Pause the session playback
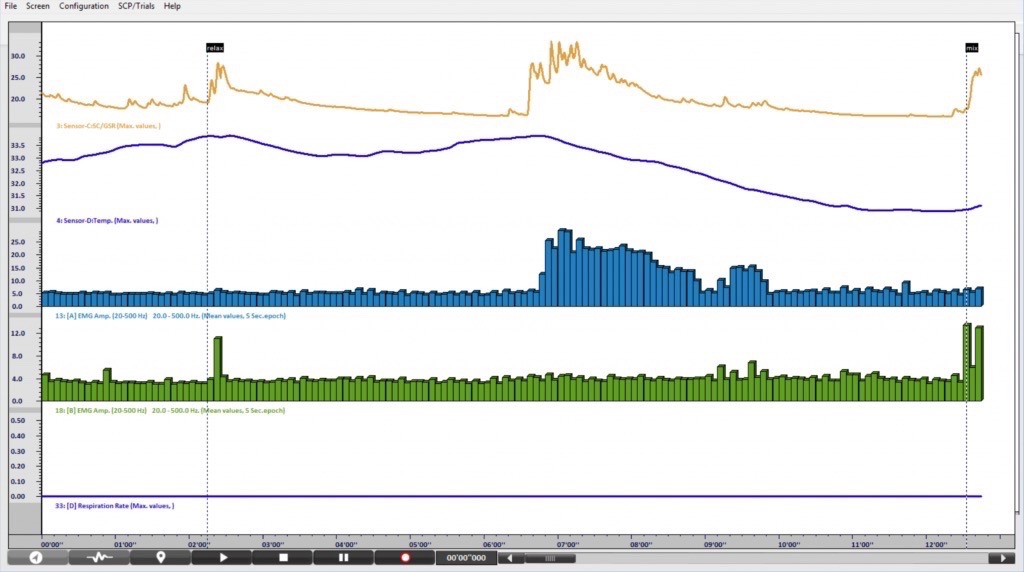Screen dimensions: 1024x572 343,558
